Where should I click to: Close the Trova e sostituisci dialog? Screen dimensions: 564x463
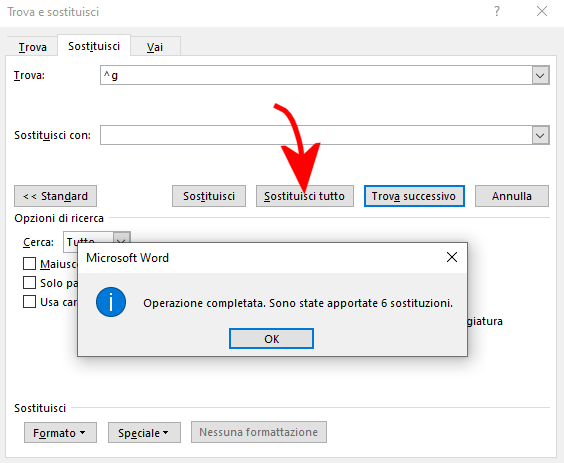tap(542, 12)
